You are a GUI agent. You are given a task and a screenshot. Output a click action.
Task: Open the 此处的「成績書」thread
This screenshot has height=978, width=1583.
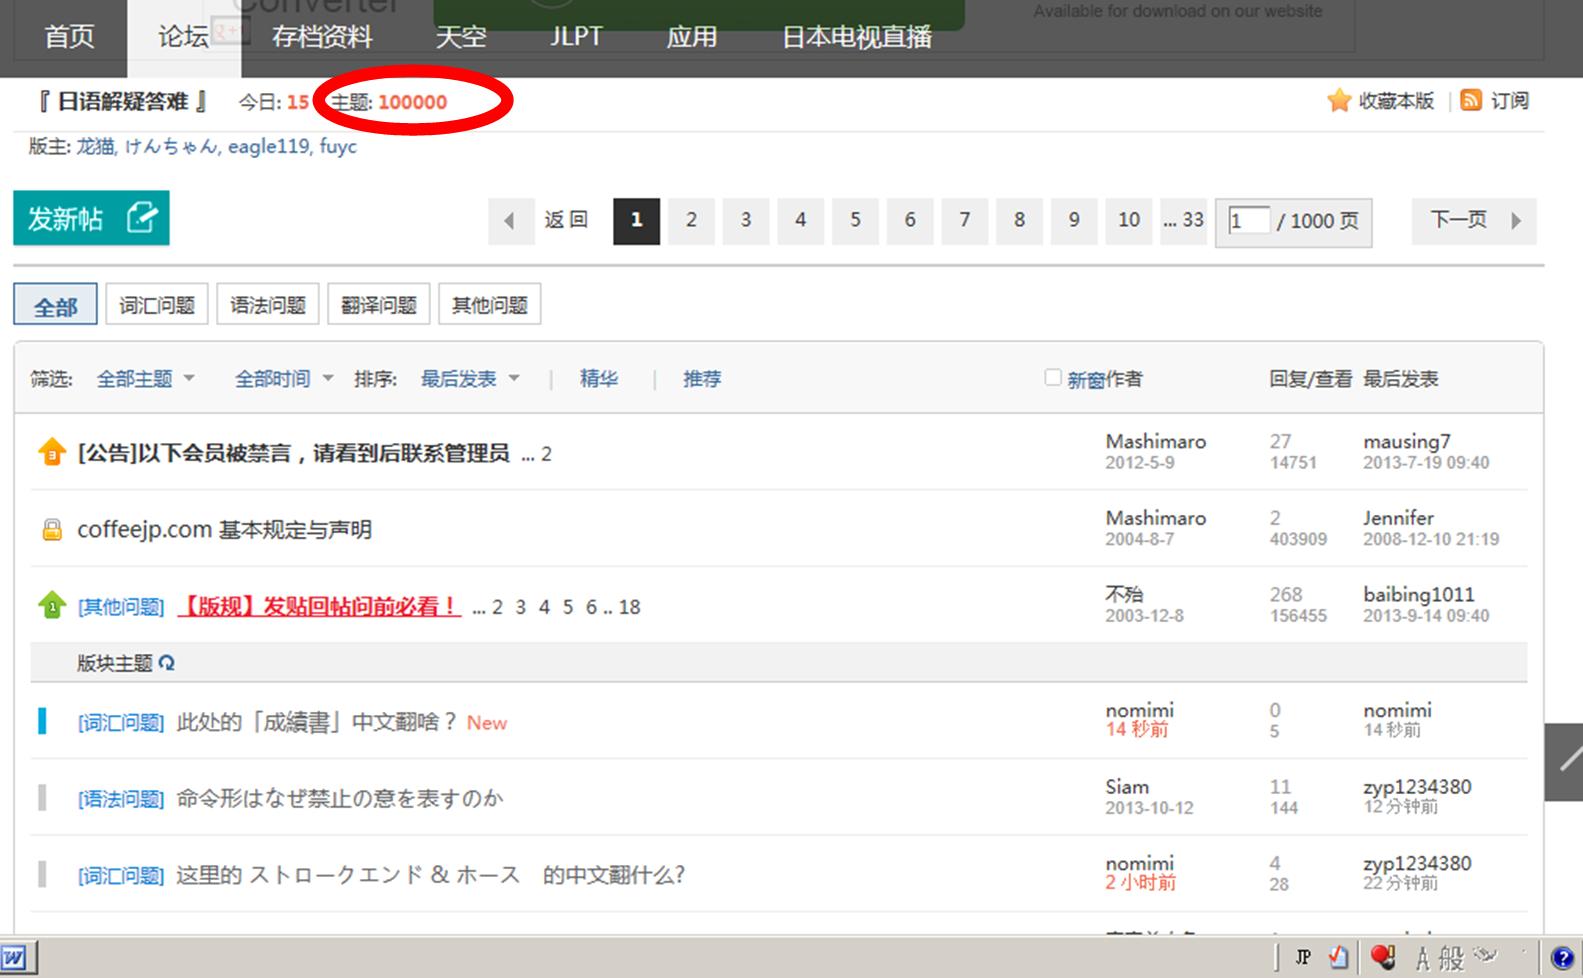[x=317, y=722]
